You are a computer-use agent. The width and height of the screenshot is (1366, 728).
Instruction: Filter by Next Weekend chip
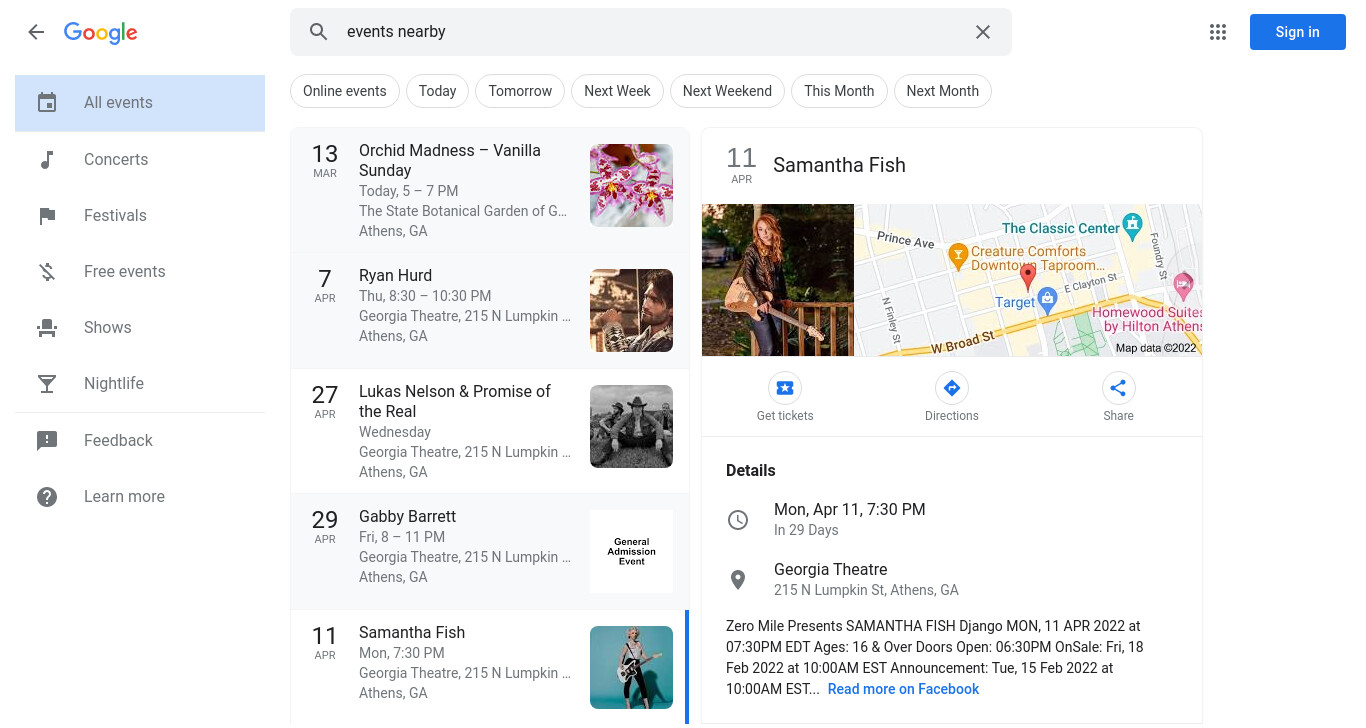pos(727,91)
